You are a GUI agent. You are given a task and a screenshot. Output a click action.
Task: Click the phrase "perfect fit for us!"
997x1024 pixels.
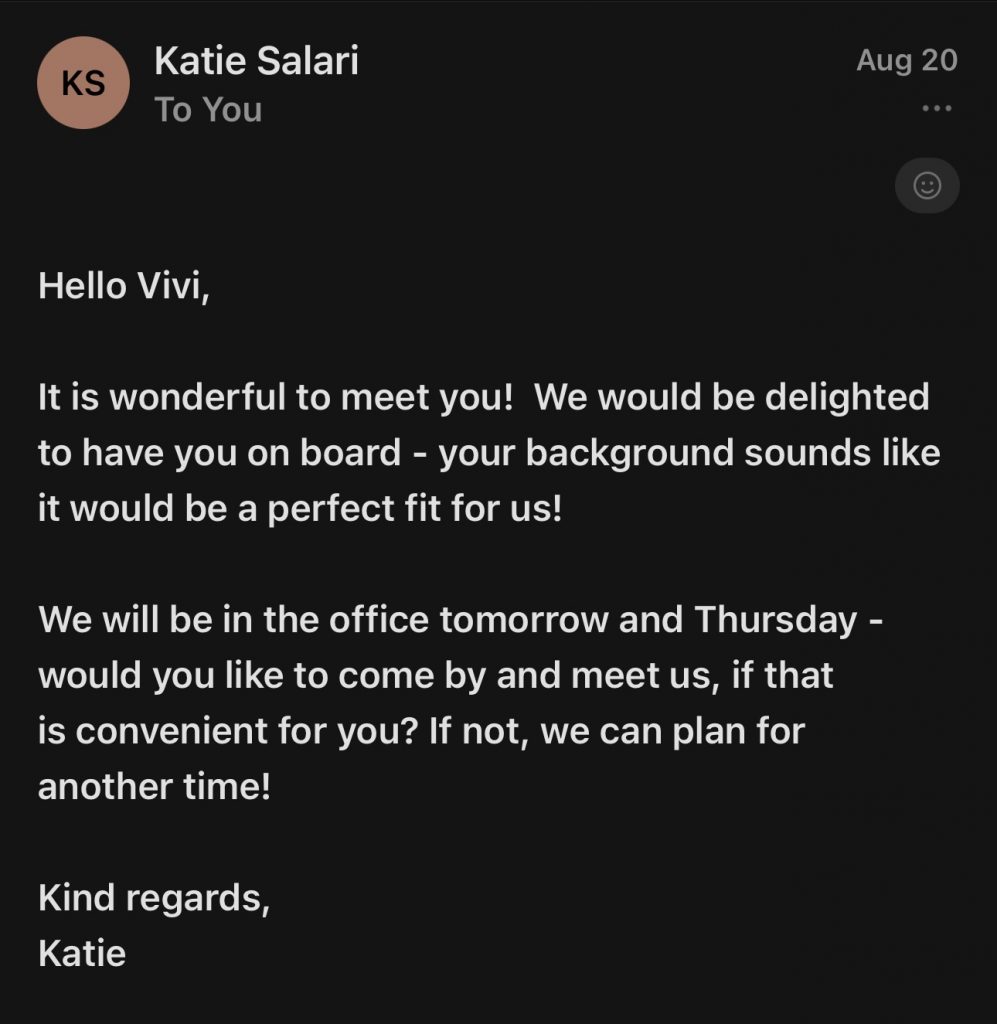[x=415, y=509]
